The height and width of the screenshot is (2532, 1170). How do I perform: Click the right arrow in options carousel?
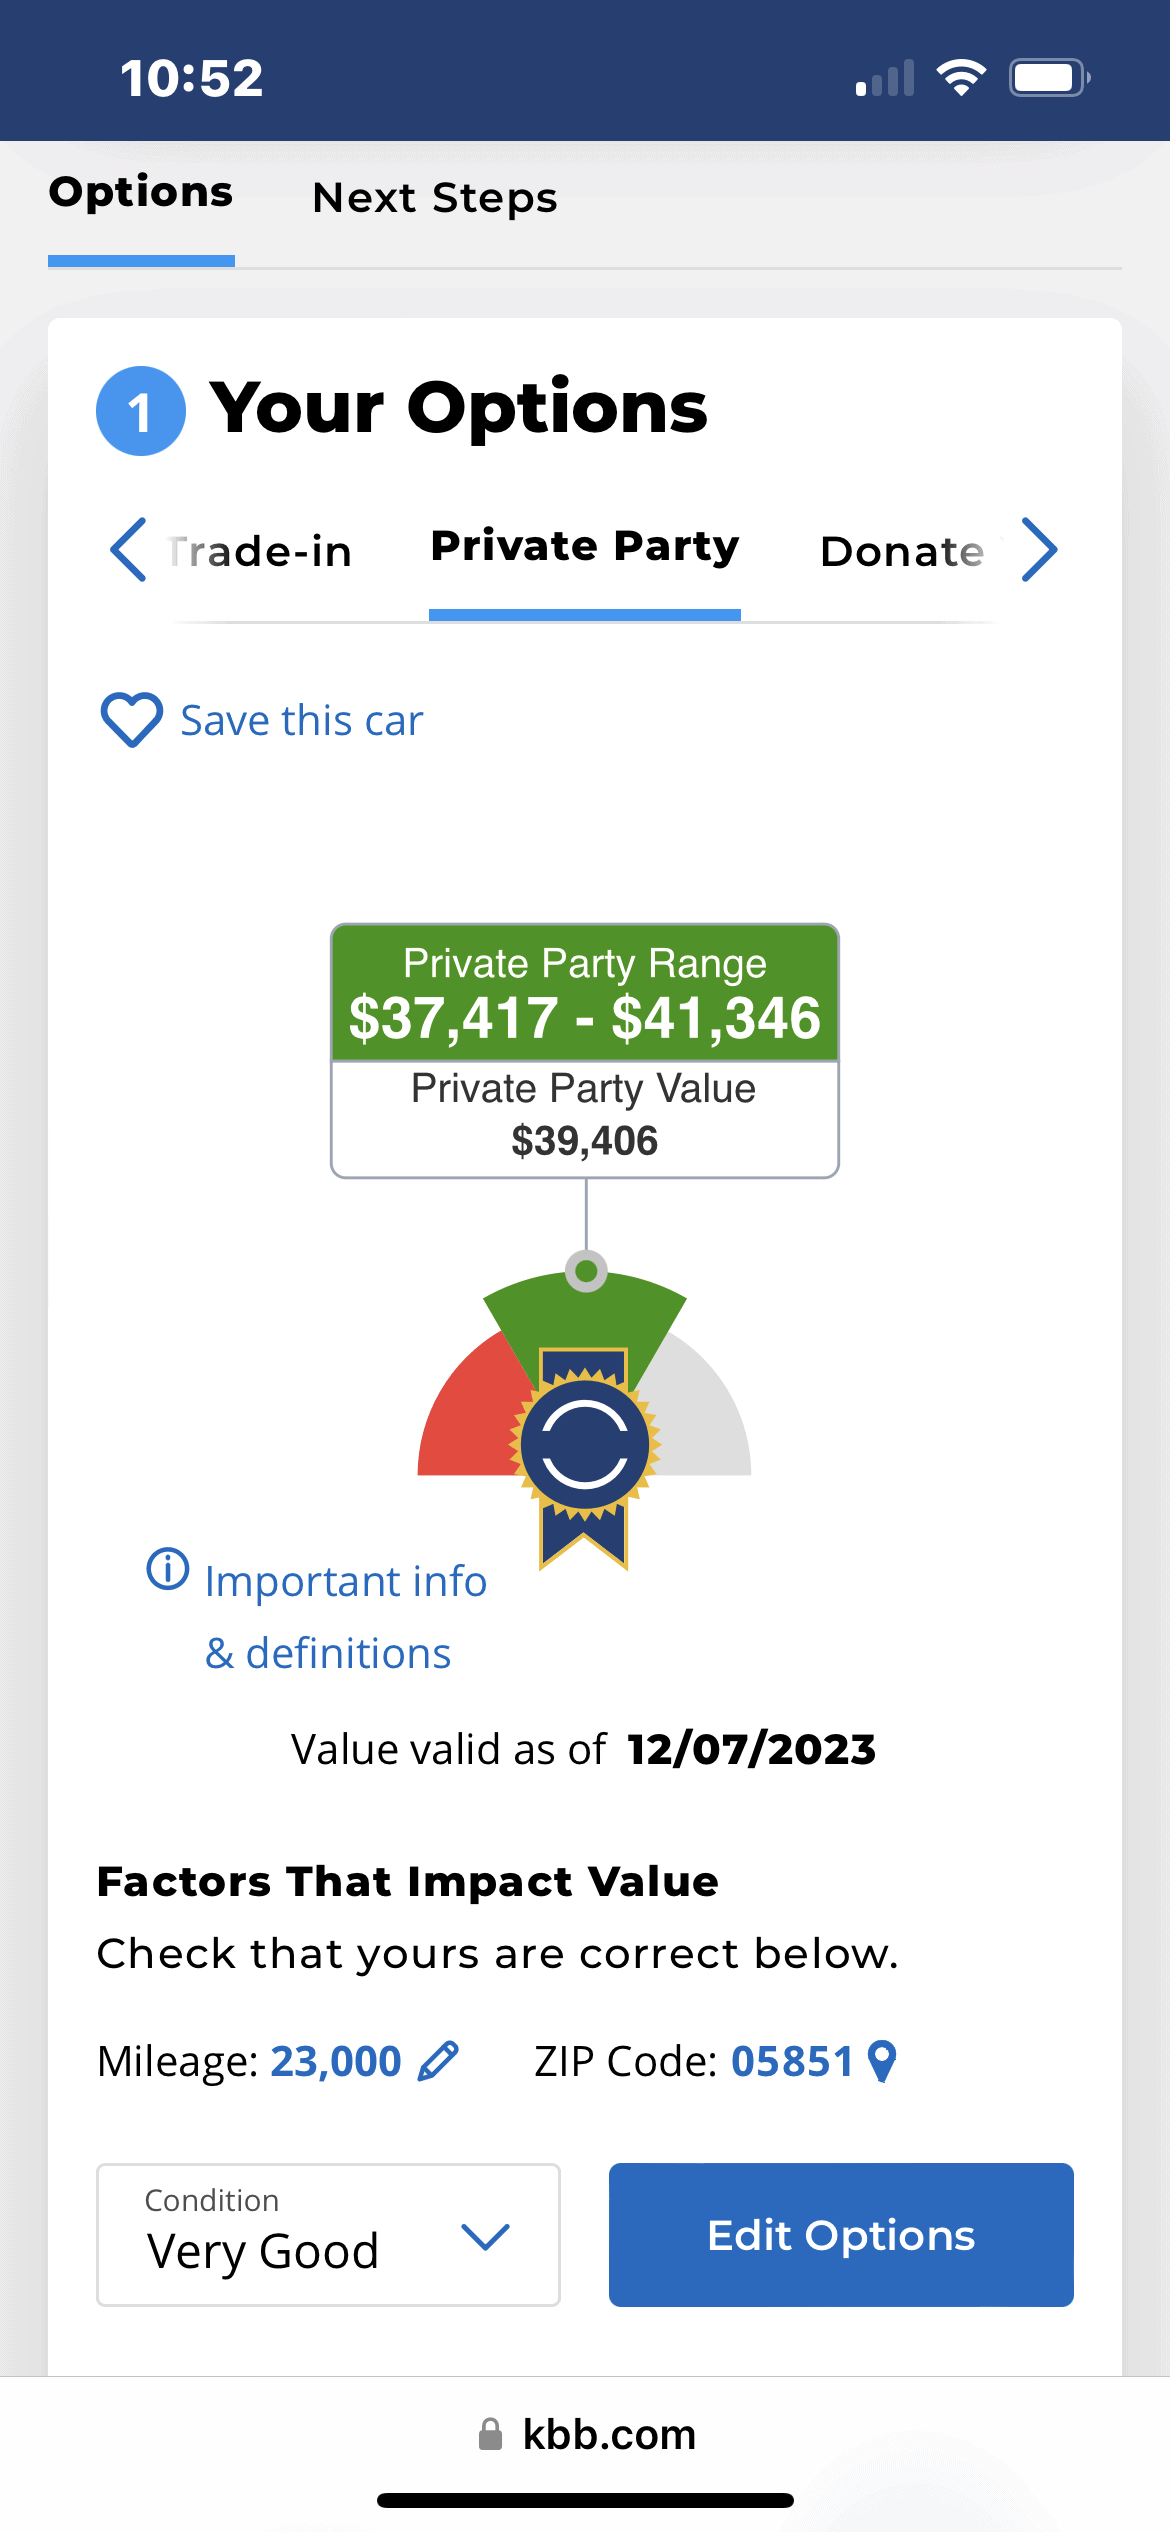(1039, 549)
